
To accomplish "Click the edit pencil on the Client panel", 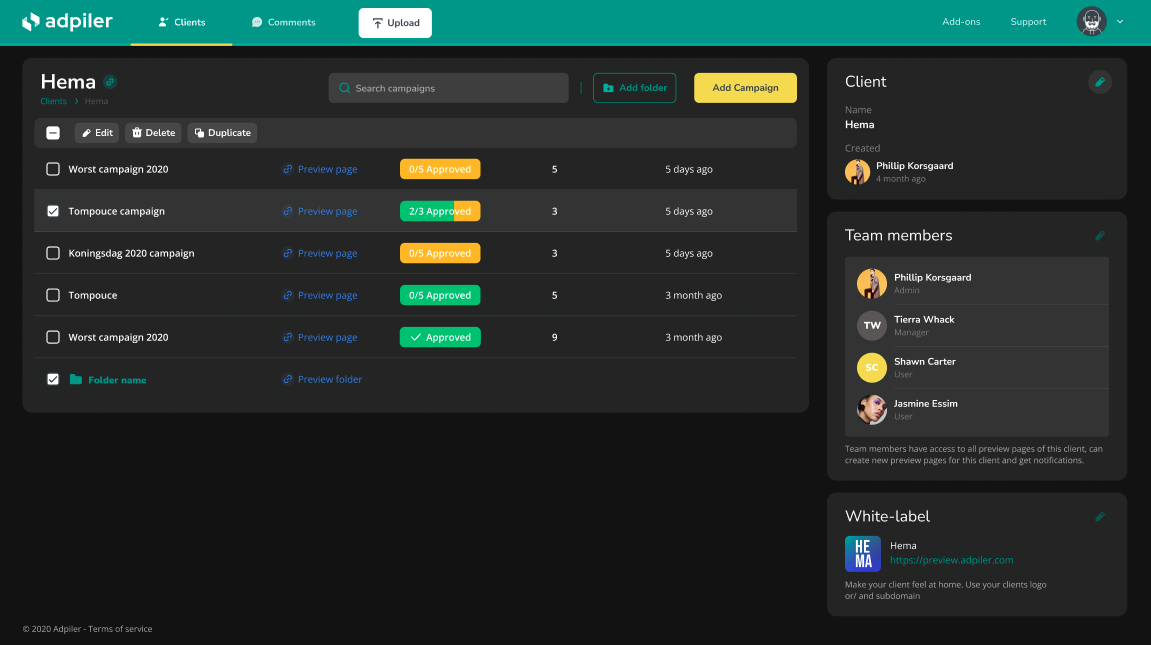I will coord(1100,81).
